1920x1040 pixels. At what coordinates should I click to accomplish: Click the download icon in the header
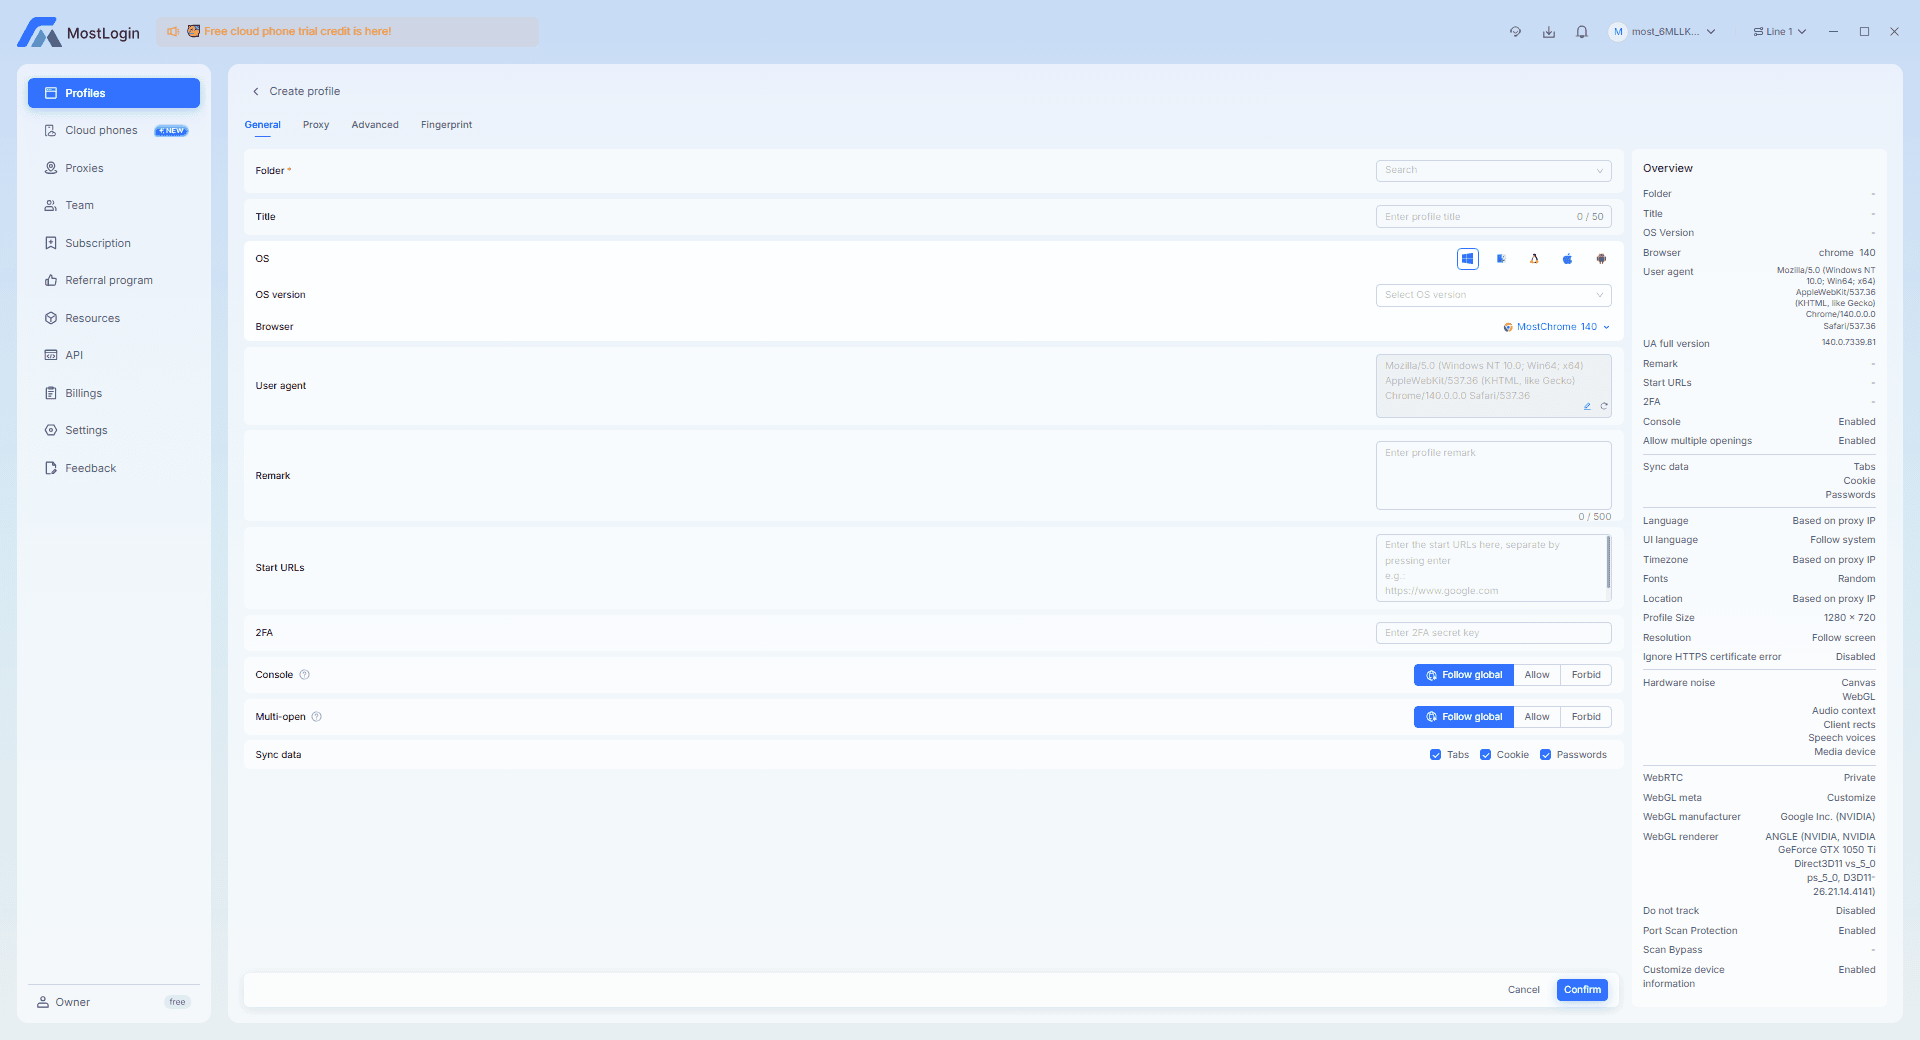click(x=1549, y=32)
